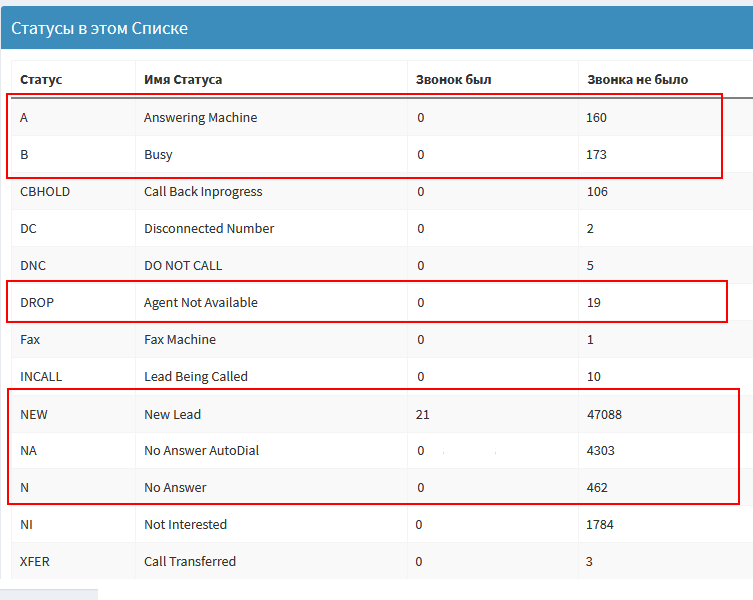Click the 462 value in No Answer row
The width and height of the screenshot is (753, 600).
point(597,488)
